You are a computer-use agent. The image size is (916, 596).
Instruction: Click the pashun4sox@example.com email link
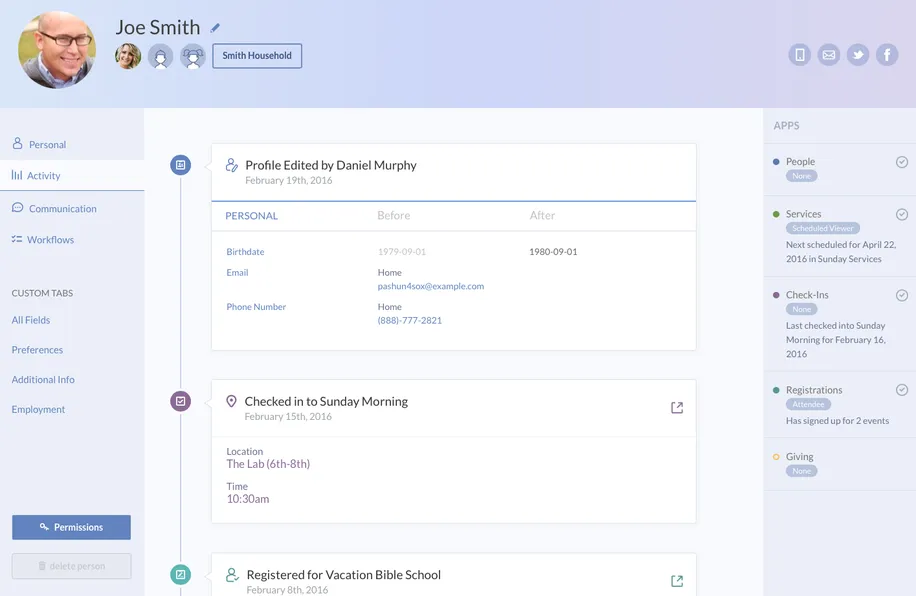pyautogui.click(x=430, y=286)
